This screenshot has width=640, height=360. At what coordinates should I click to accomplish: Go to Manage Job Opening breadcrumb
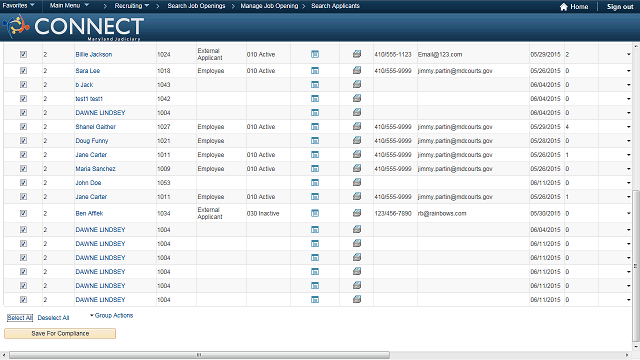point(269,6)
